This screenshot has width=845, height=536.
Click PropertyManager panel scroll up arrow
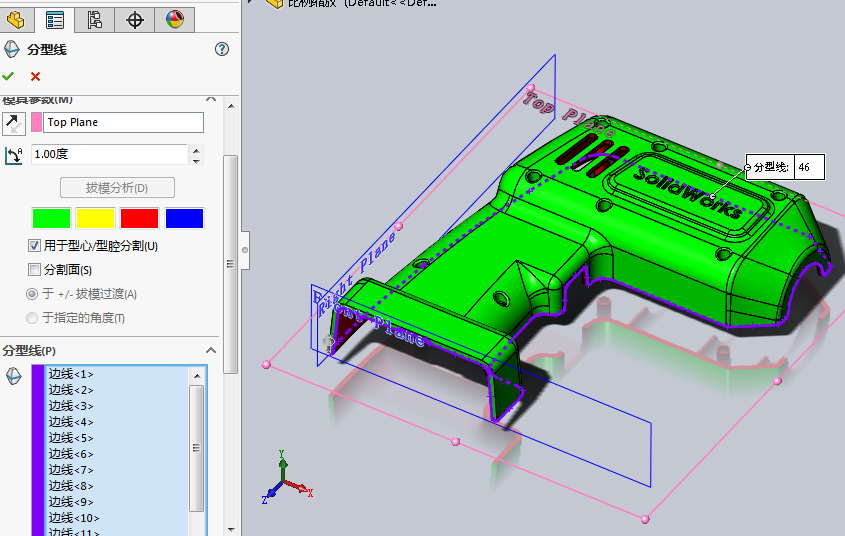(x=231, y=106)
